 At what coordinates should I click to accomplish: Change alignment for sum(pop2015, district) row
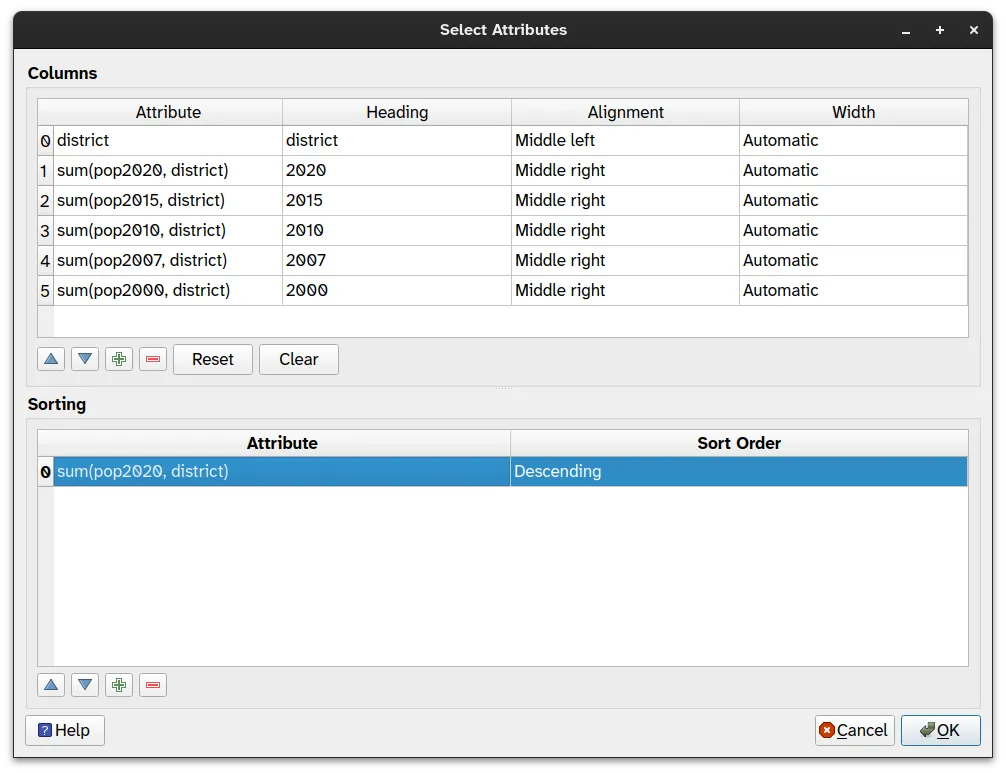[624, 200]
